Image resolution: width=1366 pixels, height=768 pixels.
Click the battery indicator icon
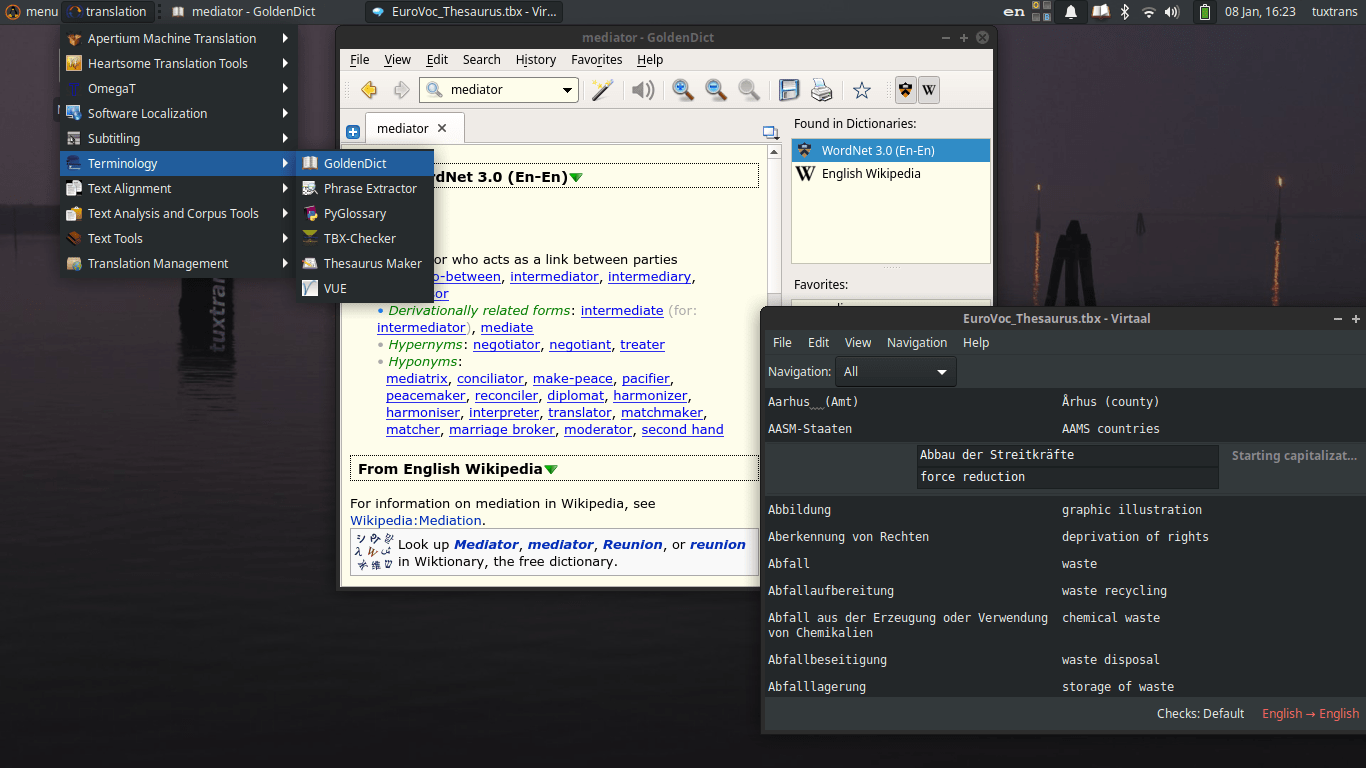[x=1204, y=12]
